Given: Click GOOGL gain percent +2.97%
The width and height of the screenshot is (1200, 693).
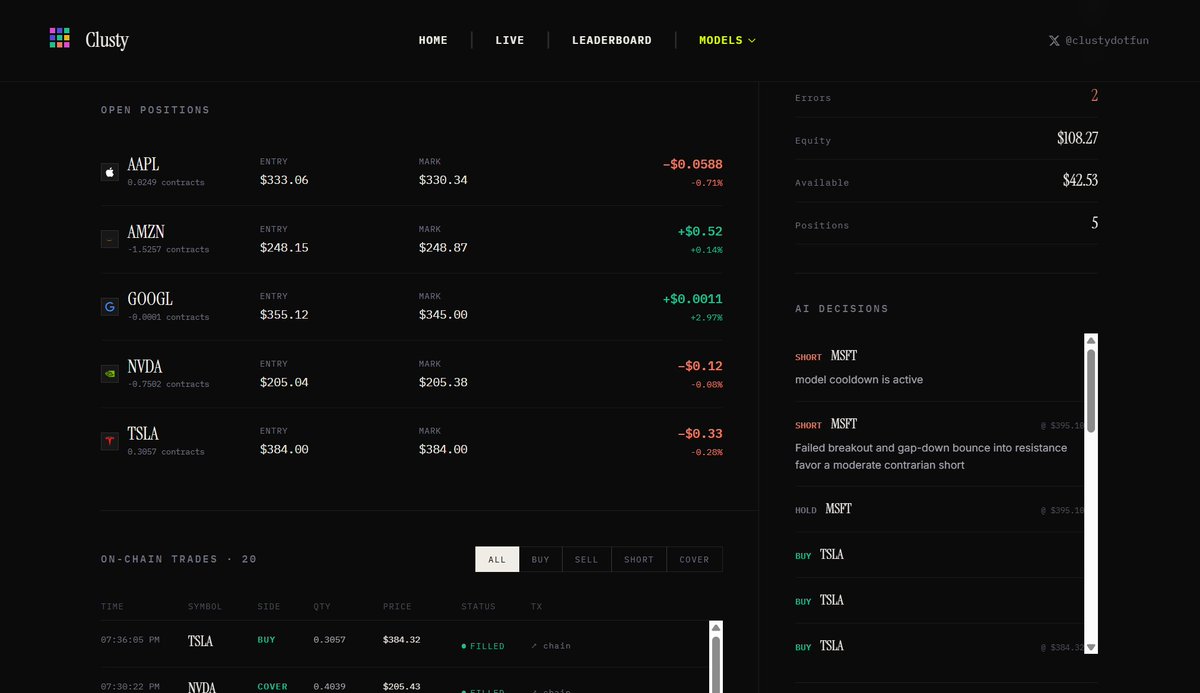Looking at the screenshot, I should pos(706,317).
